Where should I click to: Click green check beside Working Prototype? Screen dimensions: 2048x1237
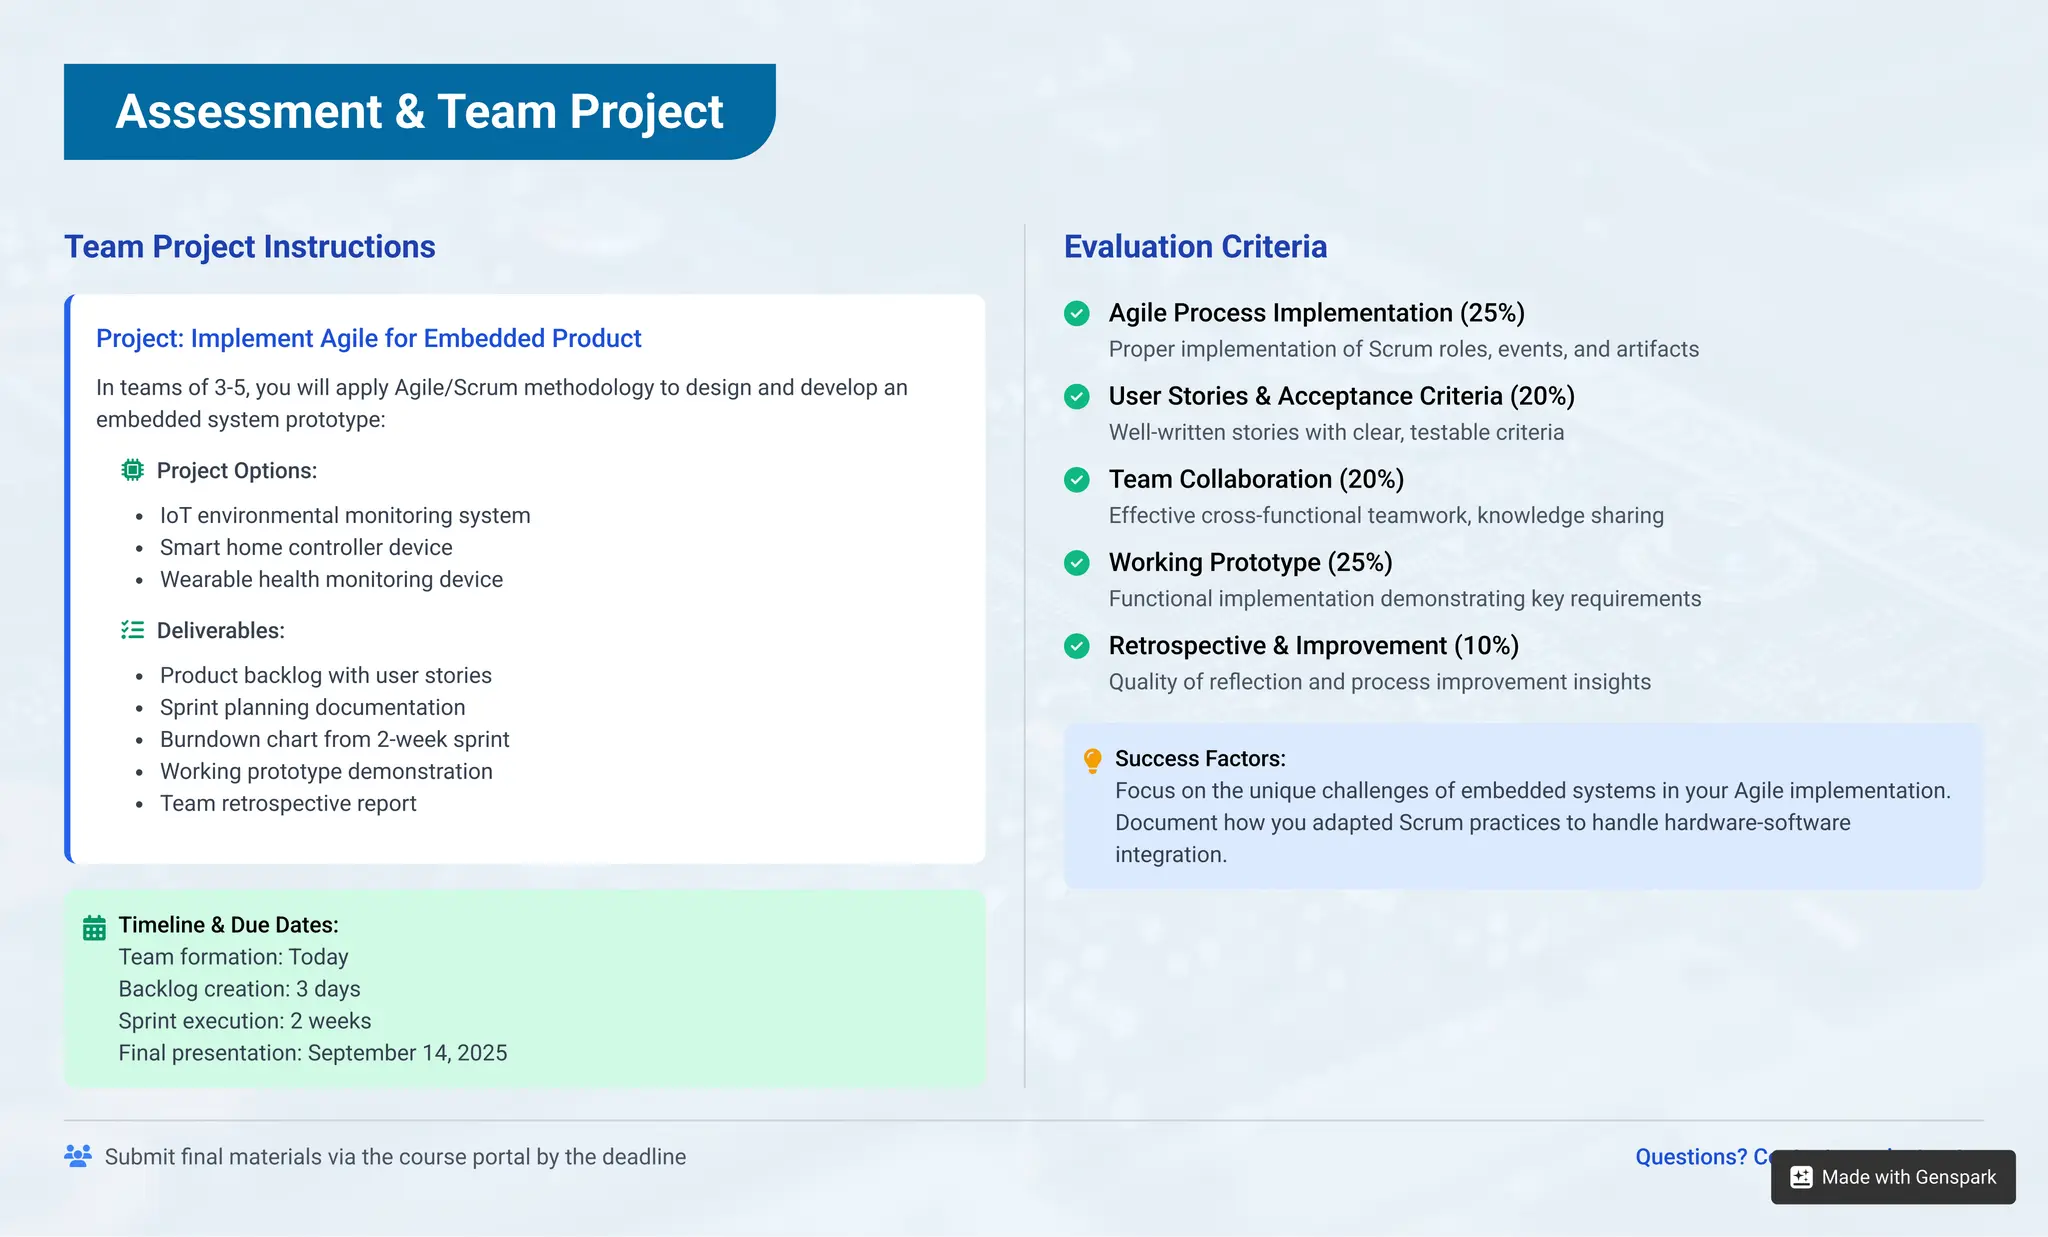(1077, 563)
